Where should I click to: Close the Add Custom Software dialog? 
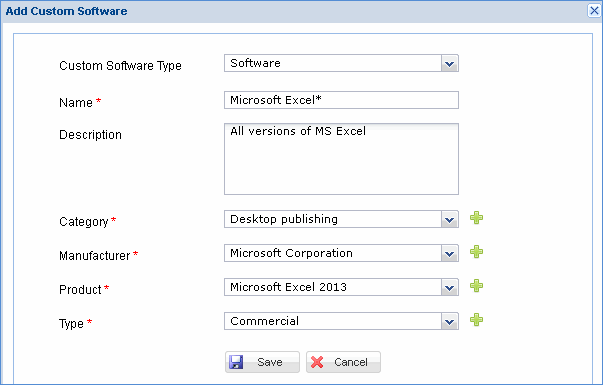(594, 11)
